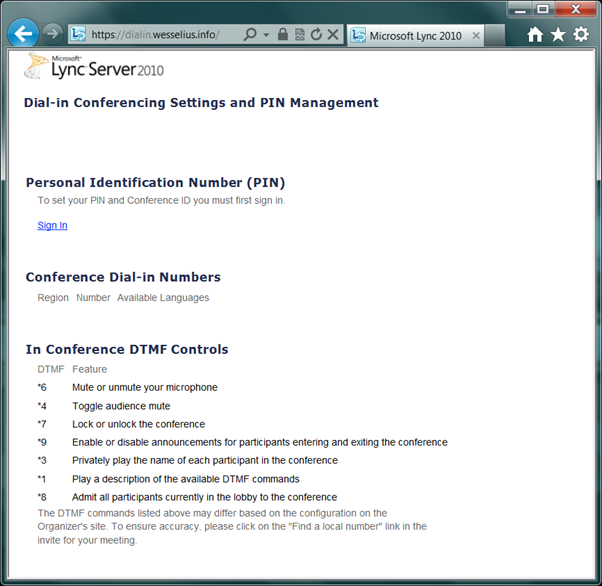602x586 pixels.
Task: Click the search magnifier in address bar
Action: point(250,35)
